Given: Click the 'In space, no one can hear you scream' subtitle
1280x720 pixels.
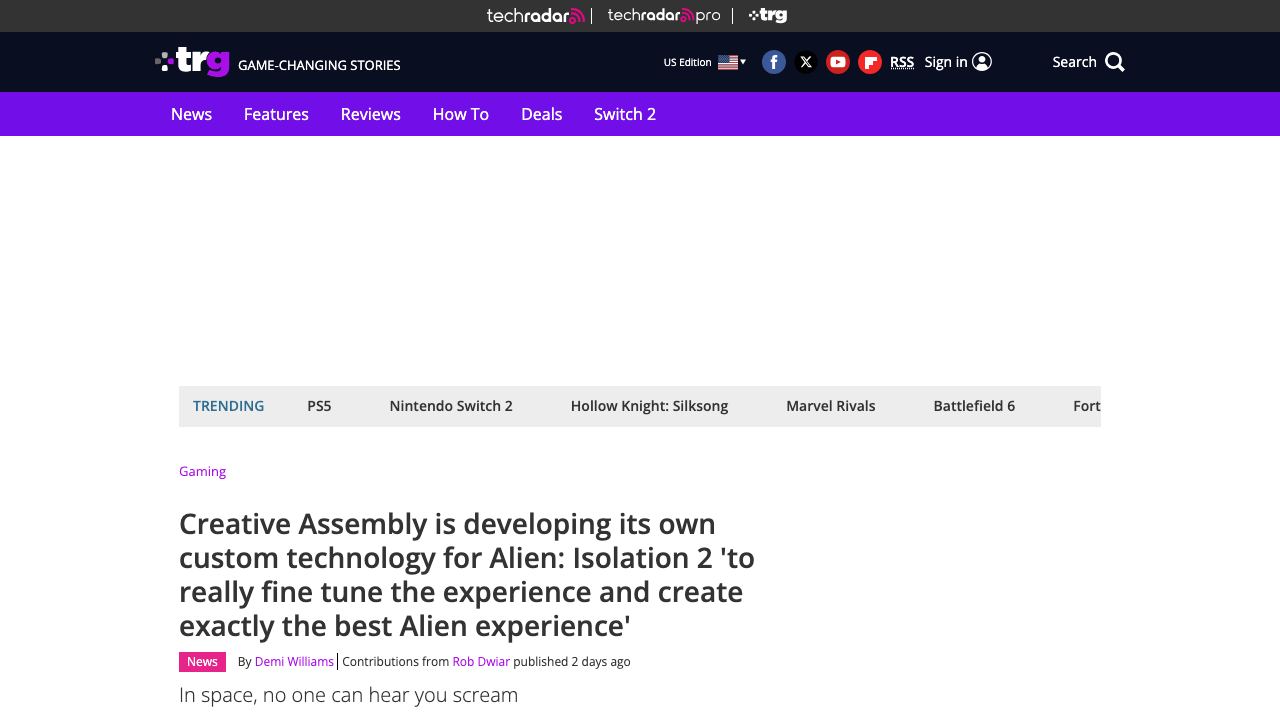Looking at the screenshot, I should coord(348,695).
